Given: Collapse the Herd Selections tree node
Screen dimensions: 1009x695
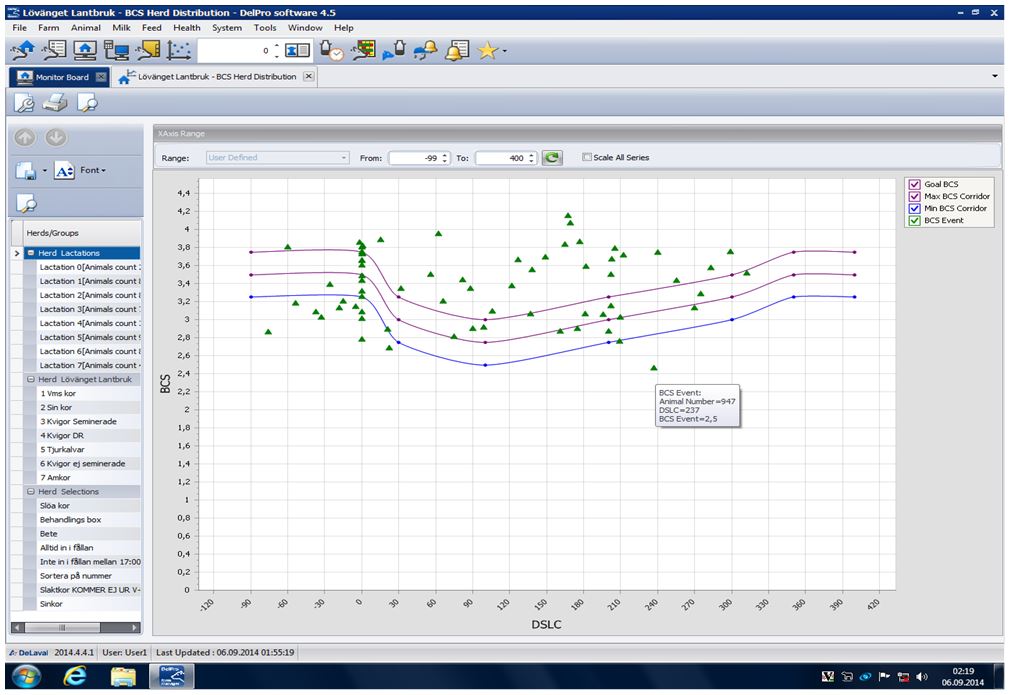Looking at the screenshot, I should pos(31,492).
